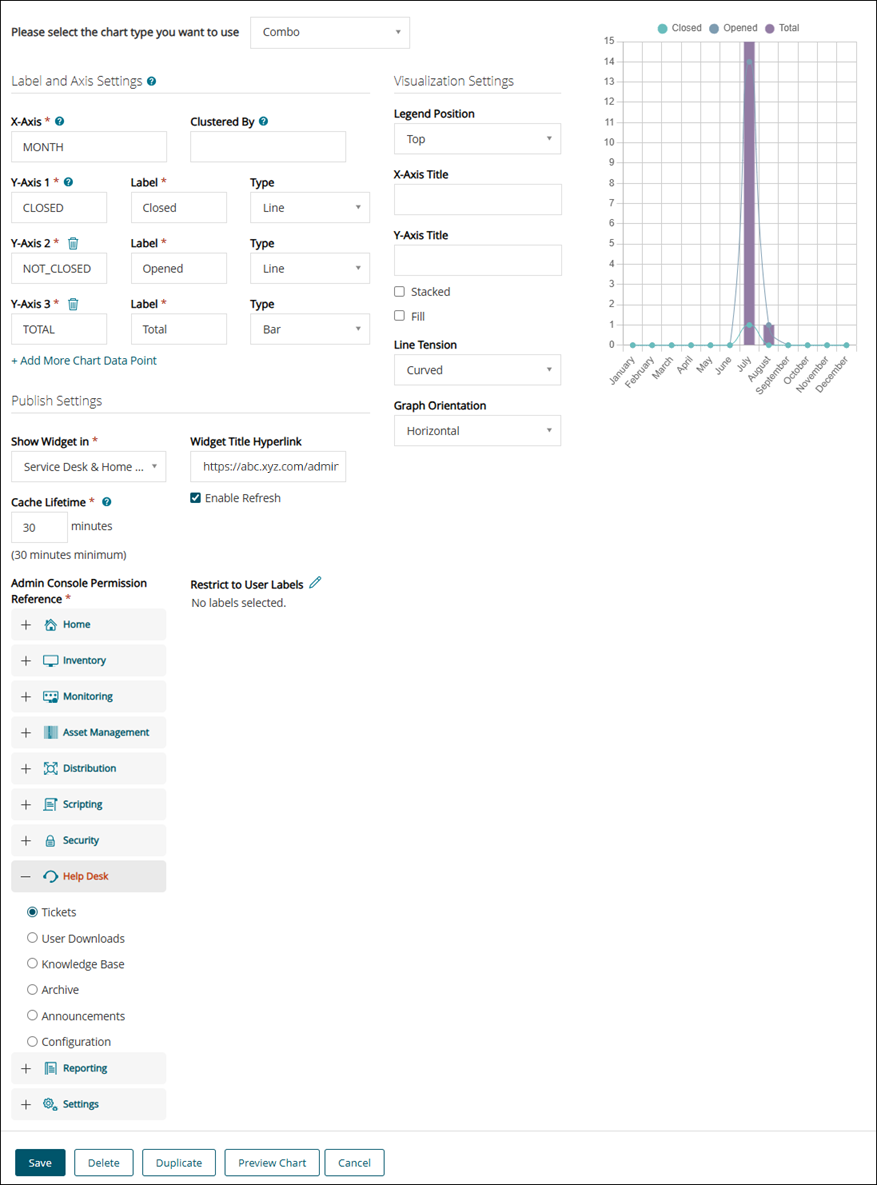Delete Y-Axis 3 using trash icon
The width and height of the screenshot is (877, 1185).
(x=73, y=304)
